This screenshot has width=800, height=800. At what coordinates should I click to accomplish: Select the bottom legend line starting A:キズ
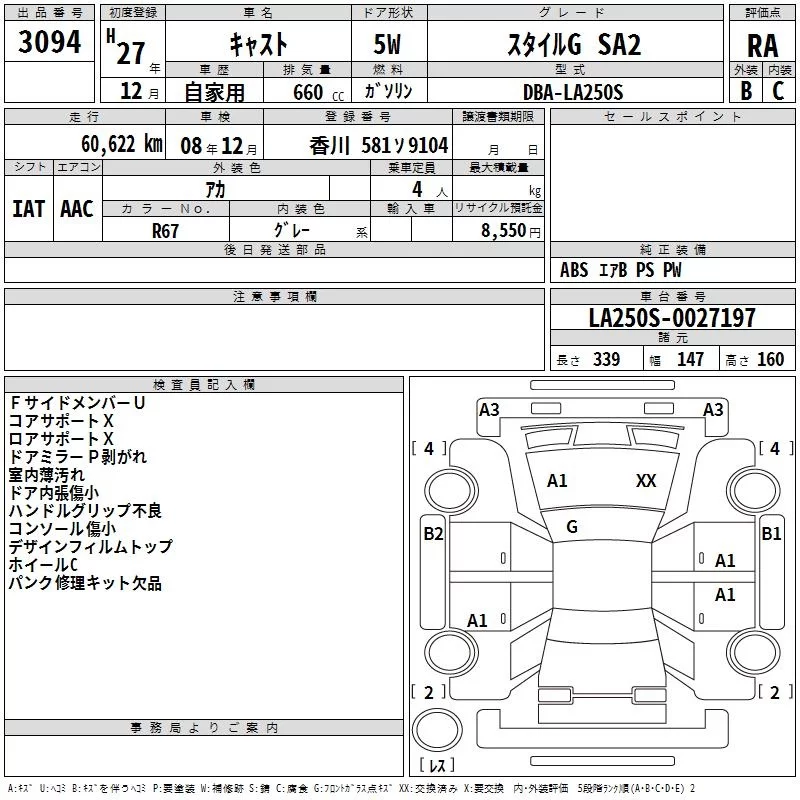(352, 788)
